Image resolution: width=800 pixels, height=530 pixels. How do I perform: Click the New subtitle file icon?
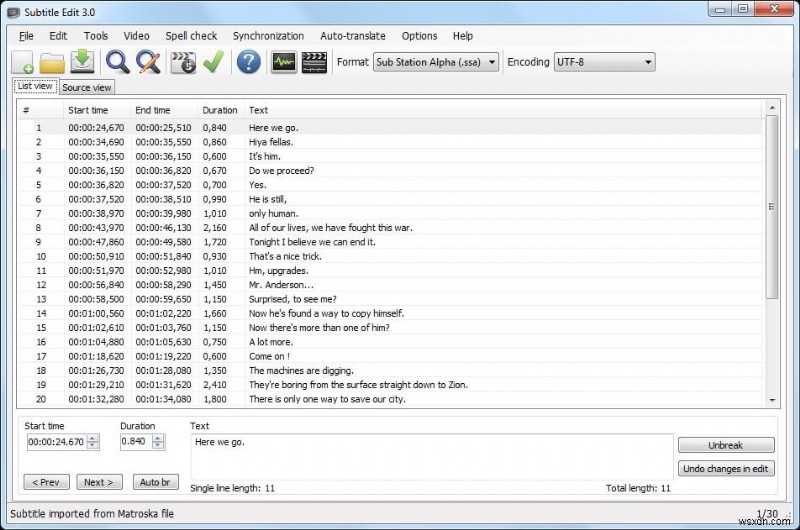click(x=22, y=62)
